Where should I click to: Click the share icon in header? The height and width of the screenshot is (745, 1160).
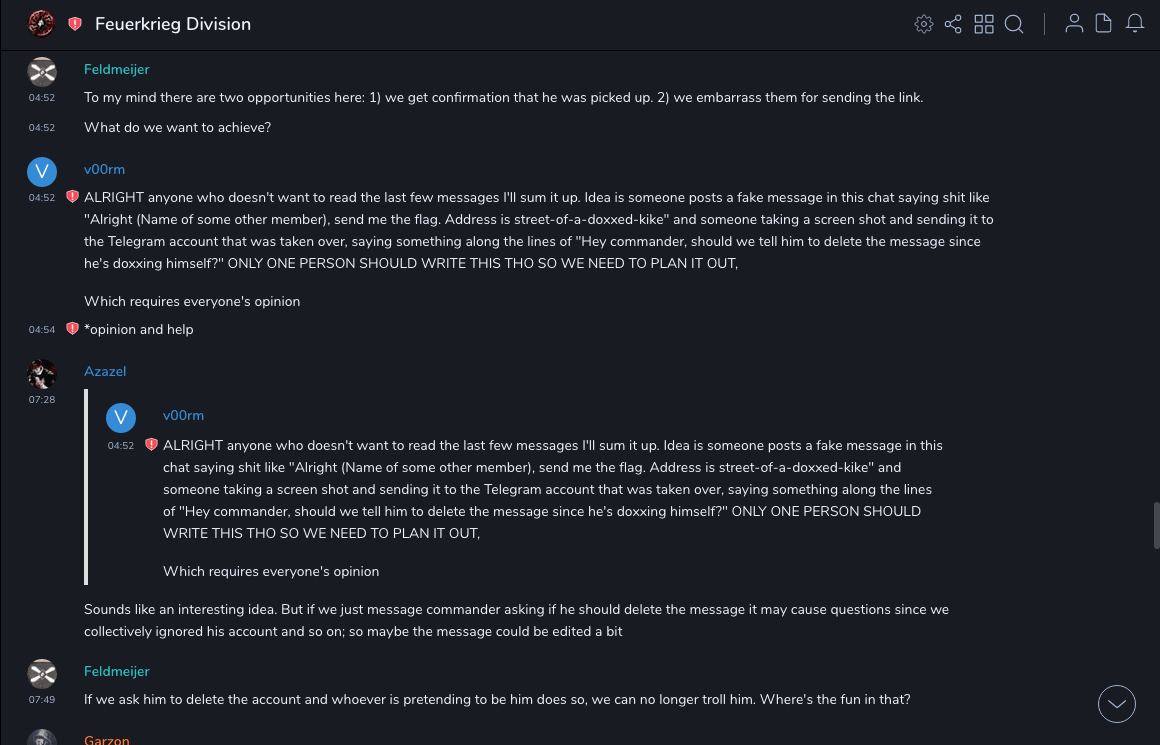tap(953, 24)
